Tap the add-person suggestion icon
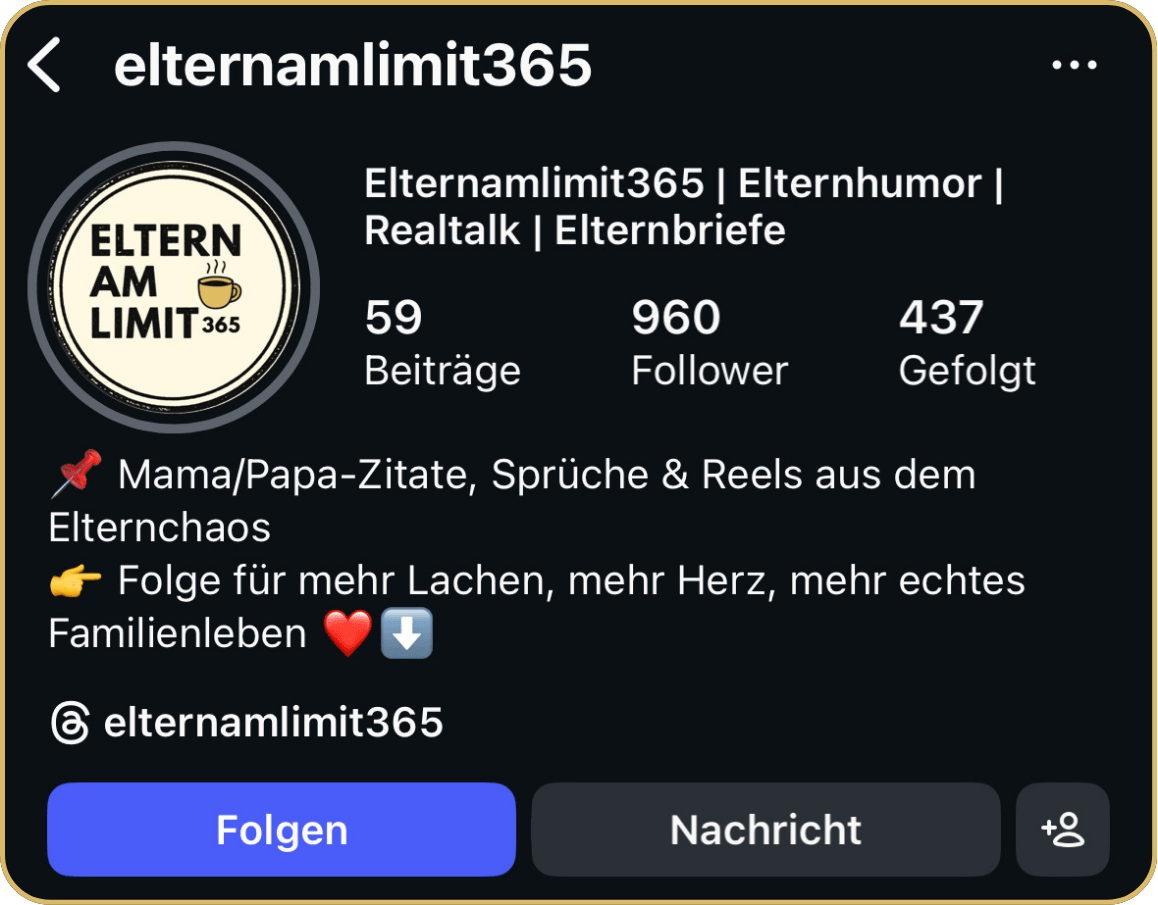Image resolution: width=1158 pixels, height=905 pixels. tap(1062, 829)
